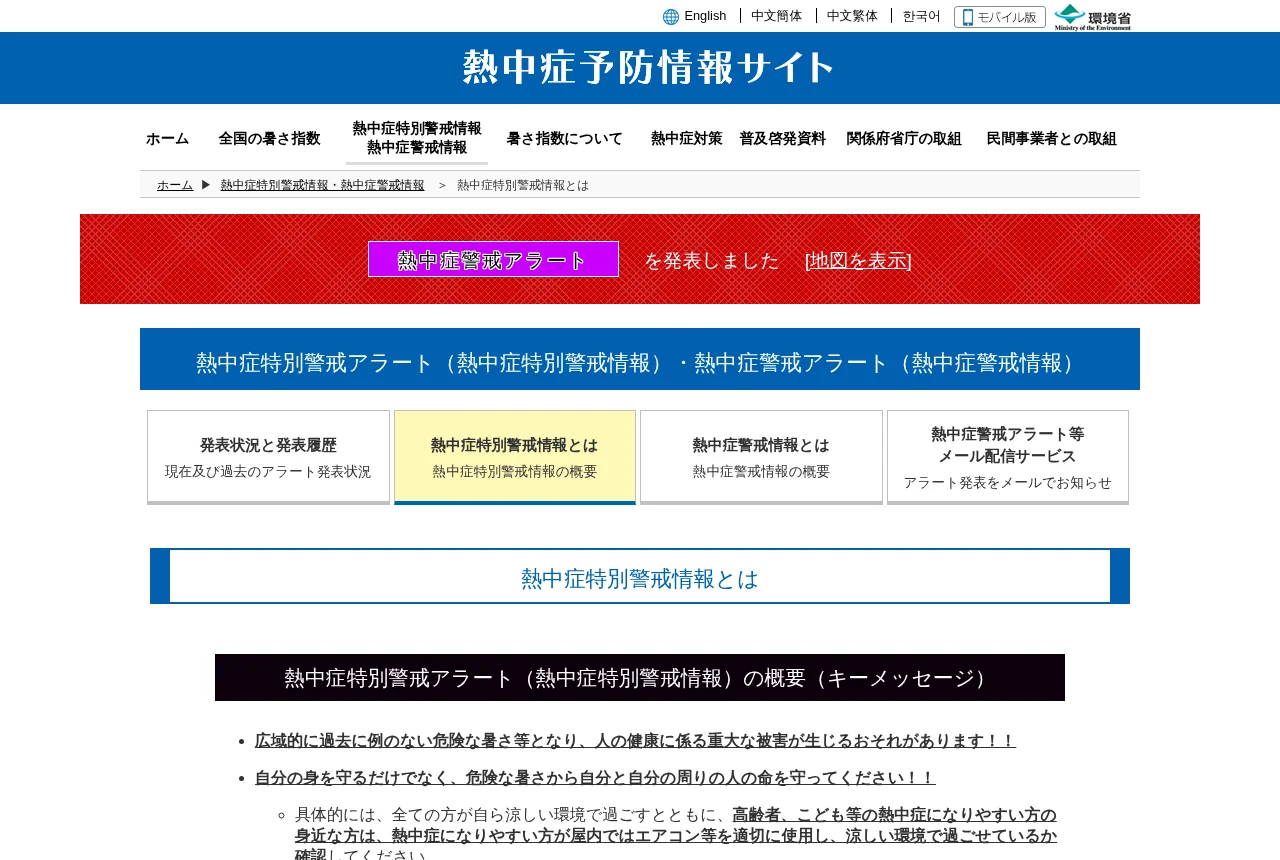Image resolution: width=1280 pixels, height=860 pixels.
Task: Open the ホーム menu item
Action: point(167,139)
